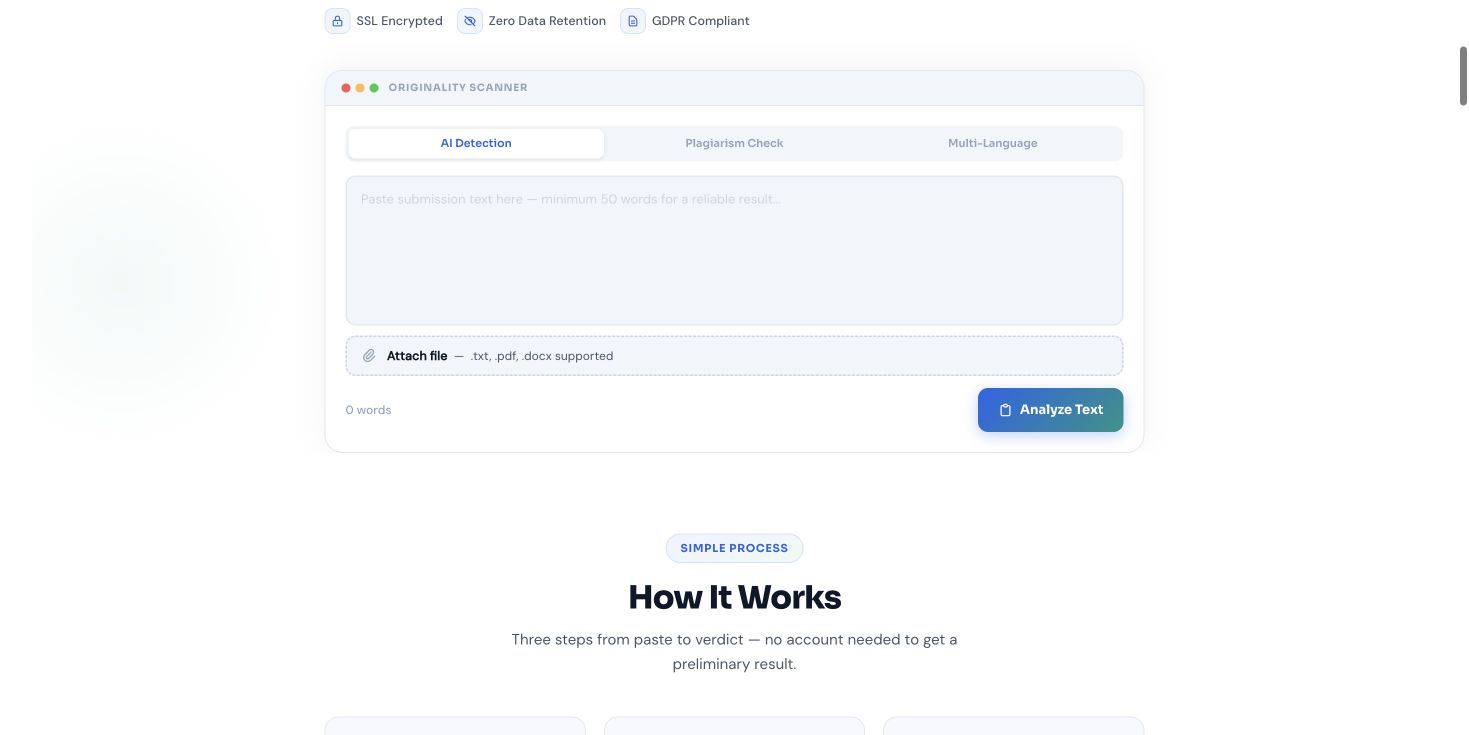The height and width of the screenshot is (735, 1469).
Task: Click the 0 words counter
Action: [368, 410]
